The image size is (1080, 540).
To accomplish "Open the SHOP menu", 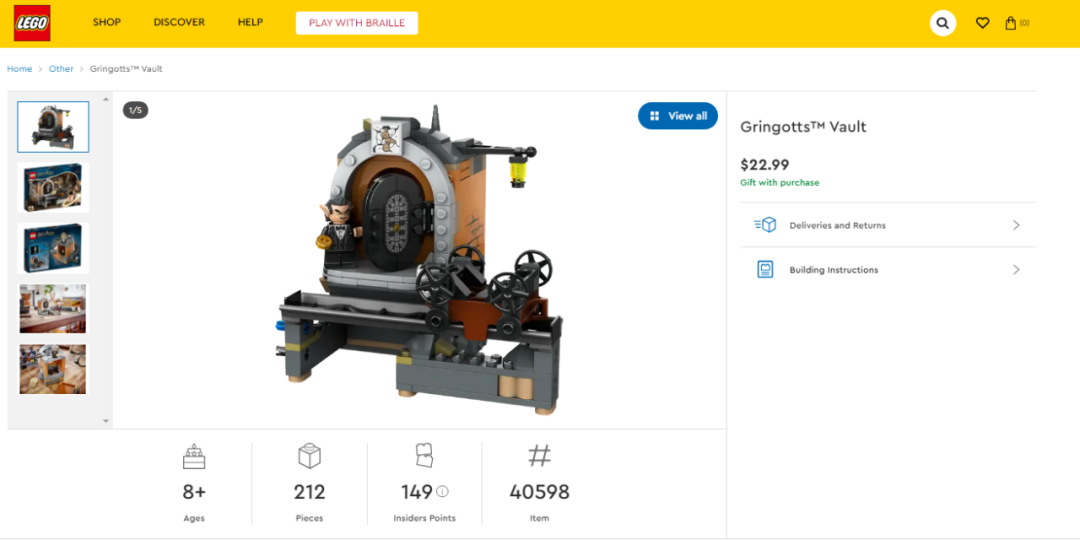I will click(x=107, y=22).
